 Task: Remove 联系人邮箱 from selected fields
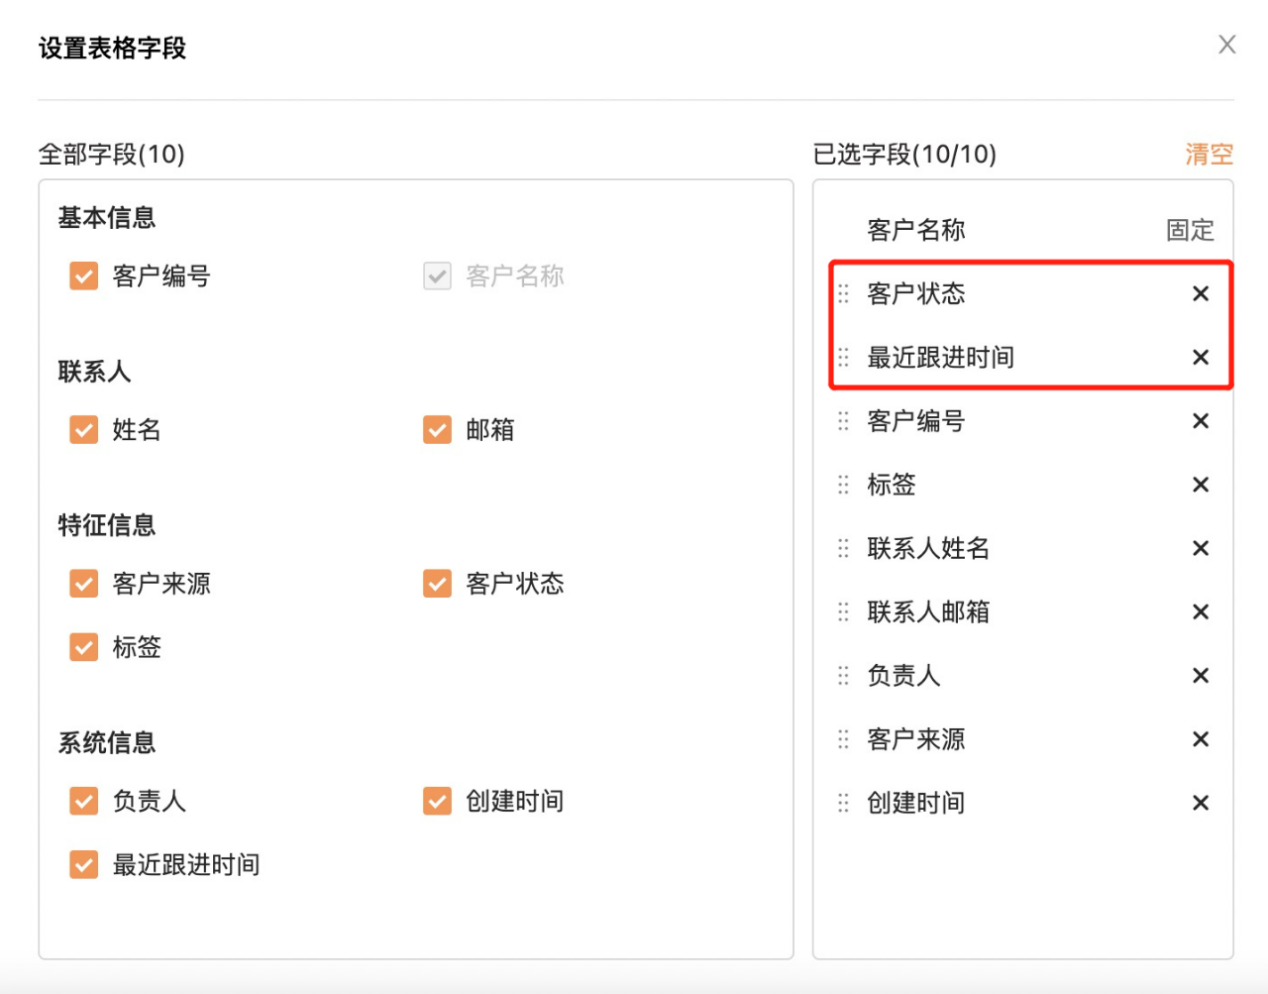tap(1200, 612)
